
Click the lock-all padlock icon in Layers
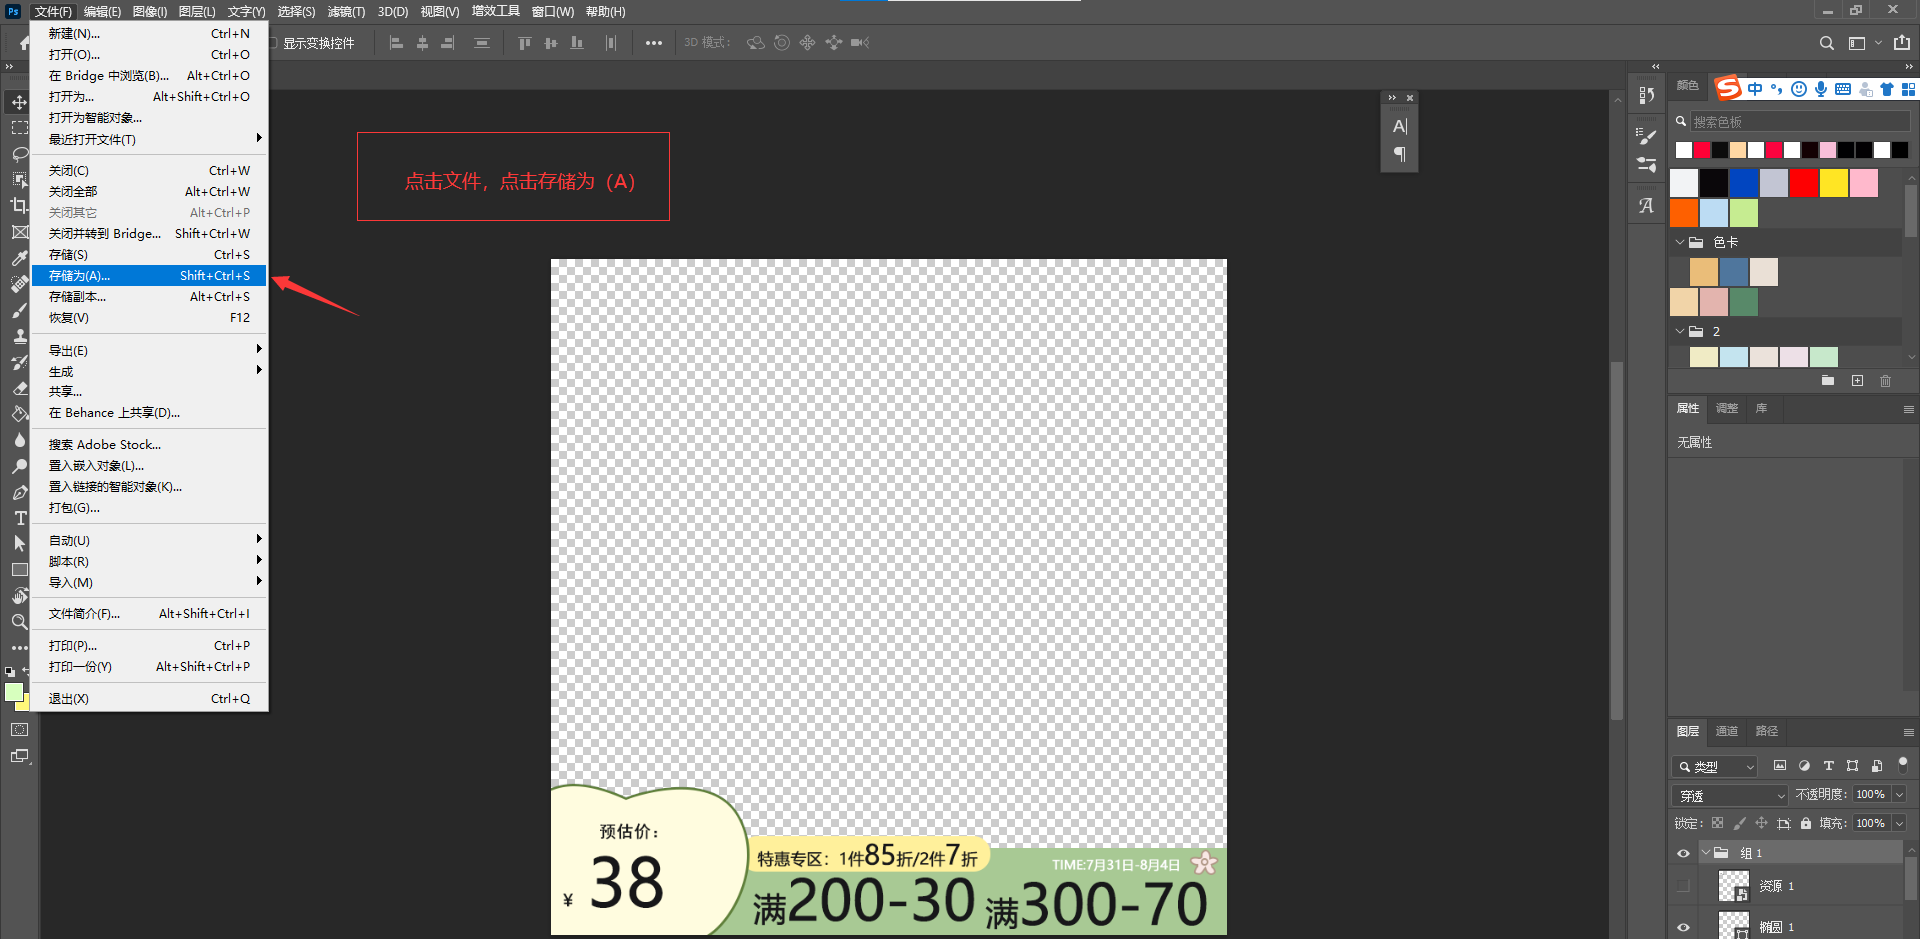[x=1806, y=823]
